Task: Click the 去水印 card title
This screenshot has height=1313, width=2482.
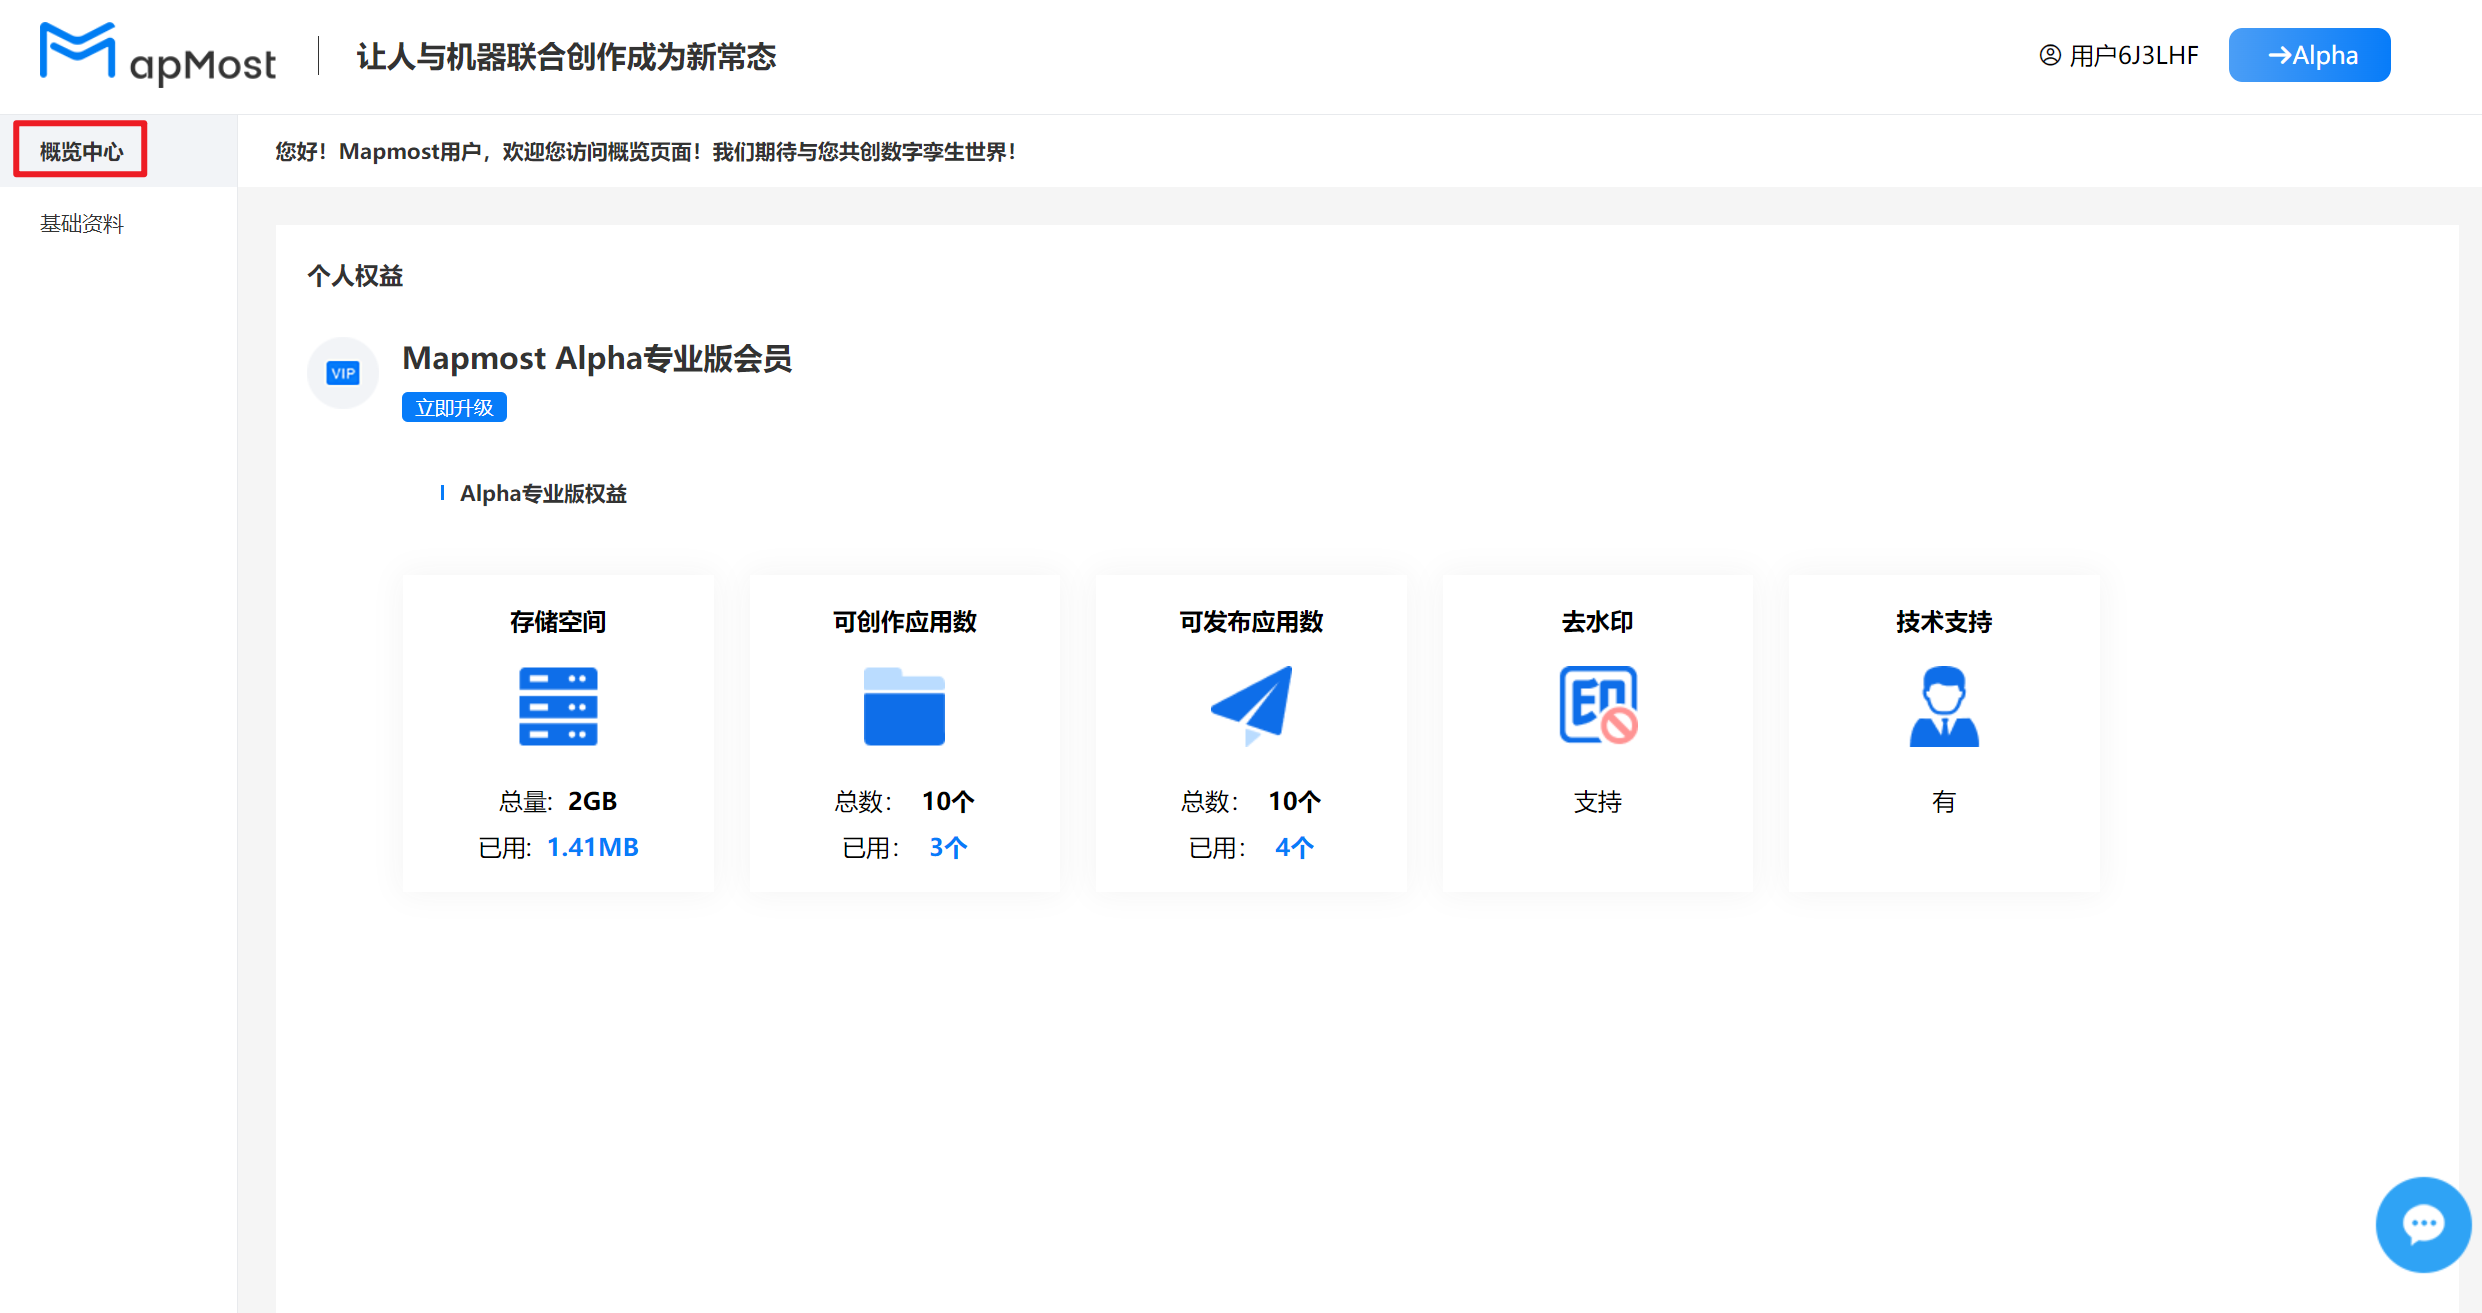Action: click(1598, 622)
